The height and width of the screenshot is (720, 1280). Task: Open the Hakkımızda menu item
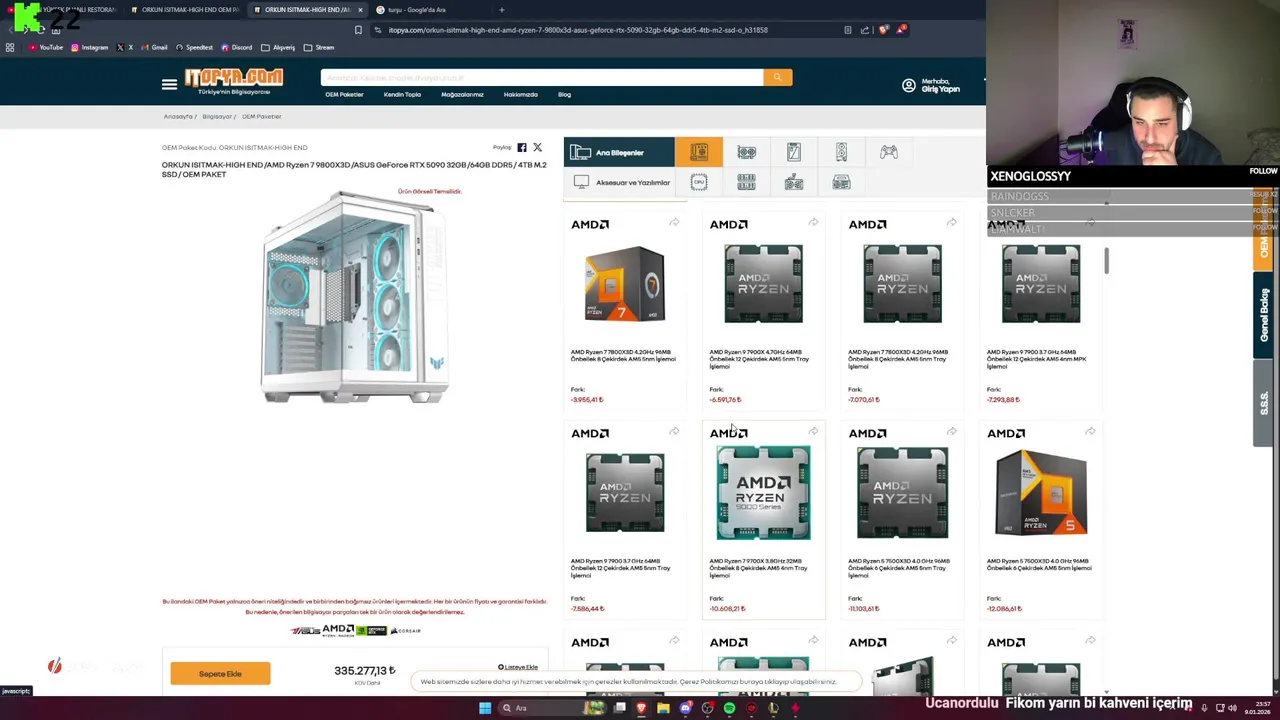pyautogui.click(x=520, y=95)
